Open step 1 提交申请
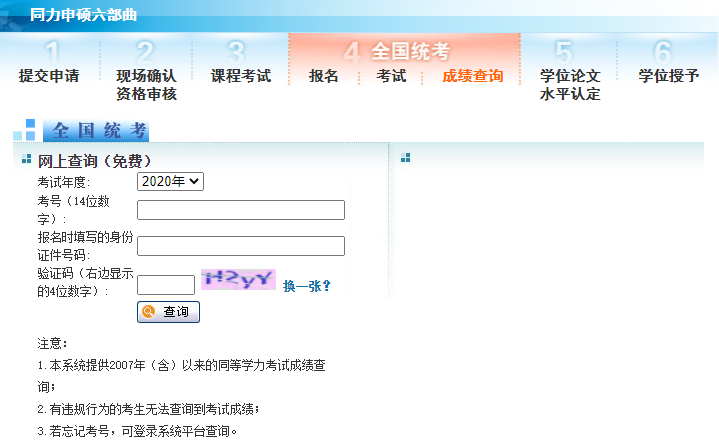The image size is (719, 440). (x=49, y=76)
